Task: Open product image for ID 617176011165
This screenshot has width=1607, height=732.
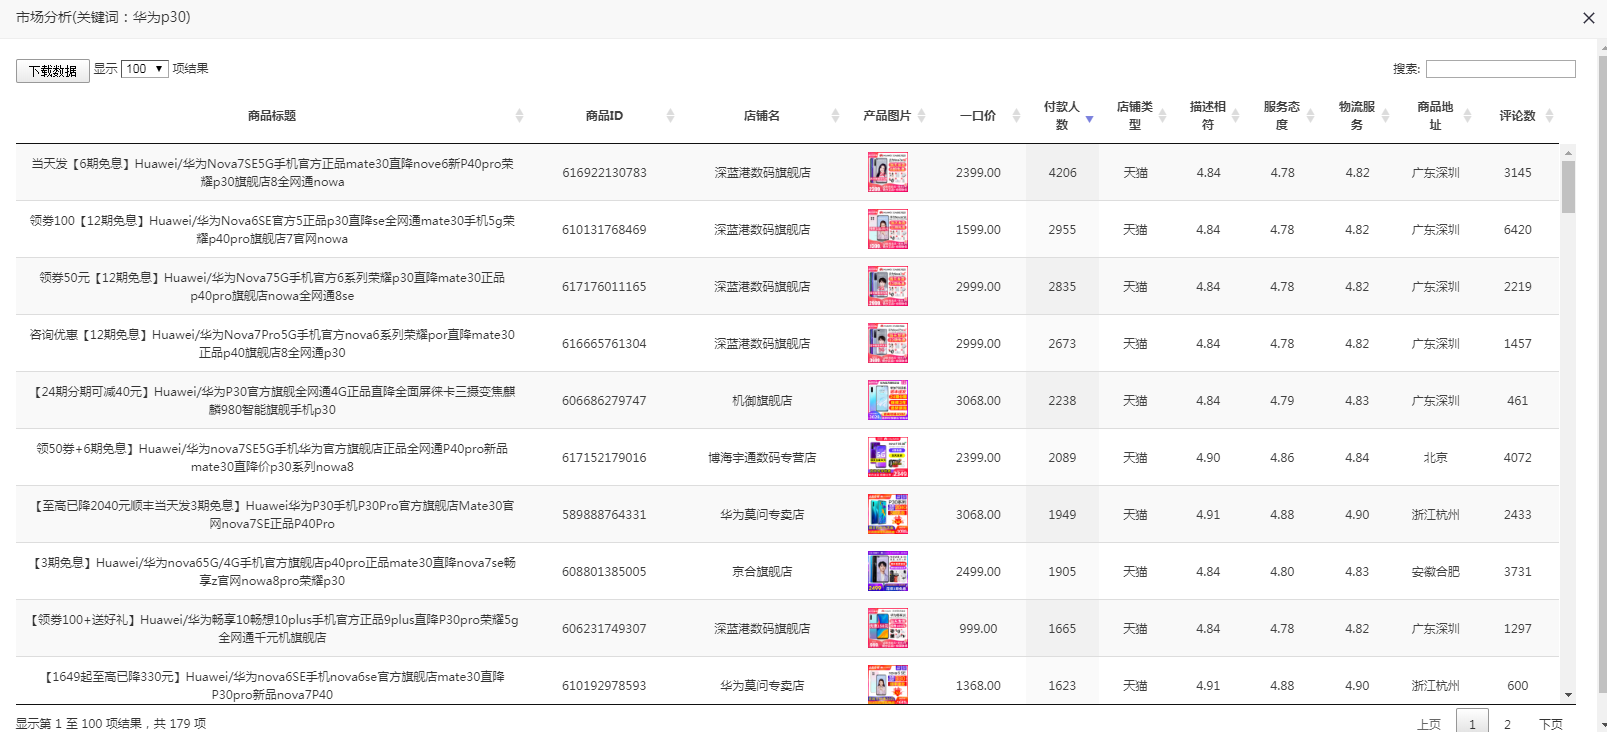Action: tap(888, 286)
